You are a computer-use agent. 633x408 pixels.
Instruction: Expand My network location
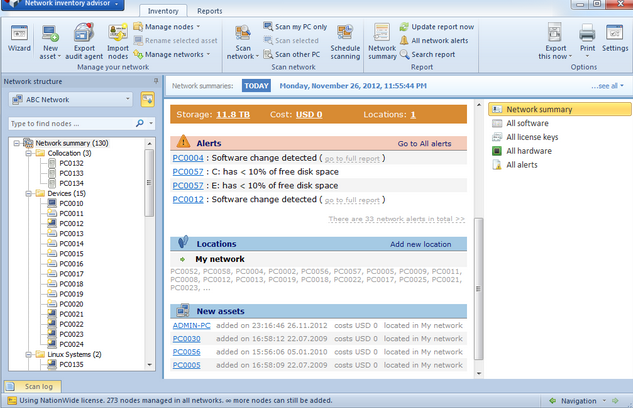tap(182, 259)
